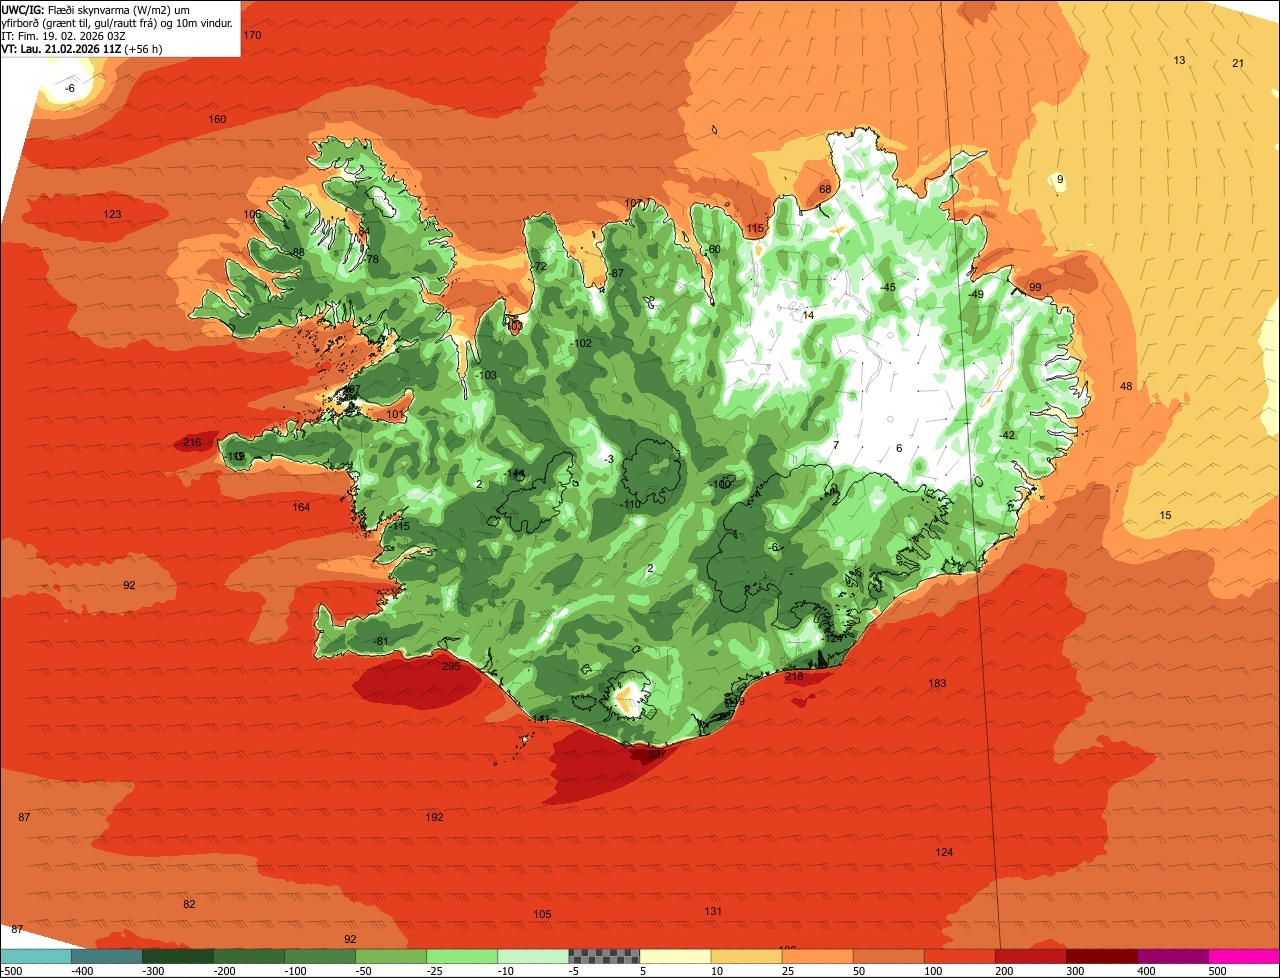Select the magenta above-500 legend swatch

pyautogui.click(x=1244, y=956)
